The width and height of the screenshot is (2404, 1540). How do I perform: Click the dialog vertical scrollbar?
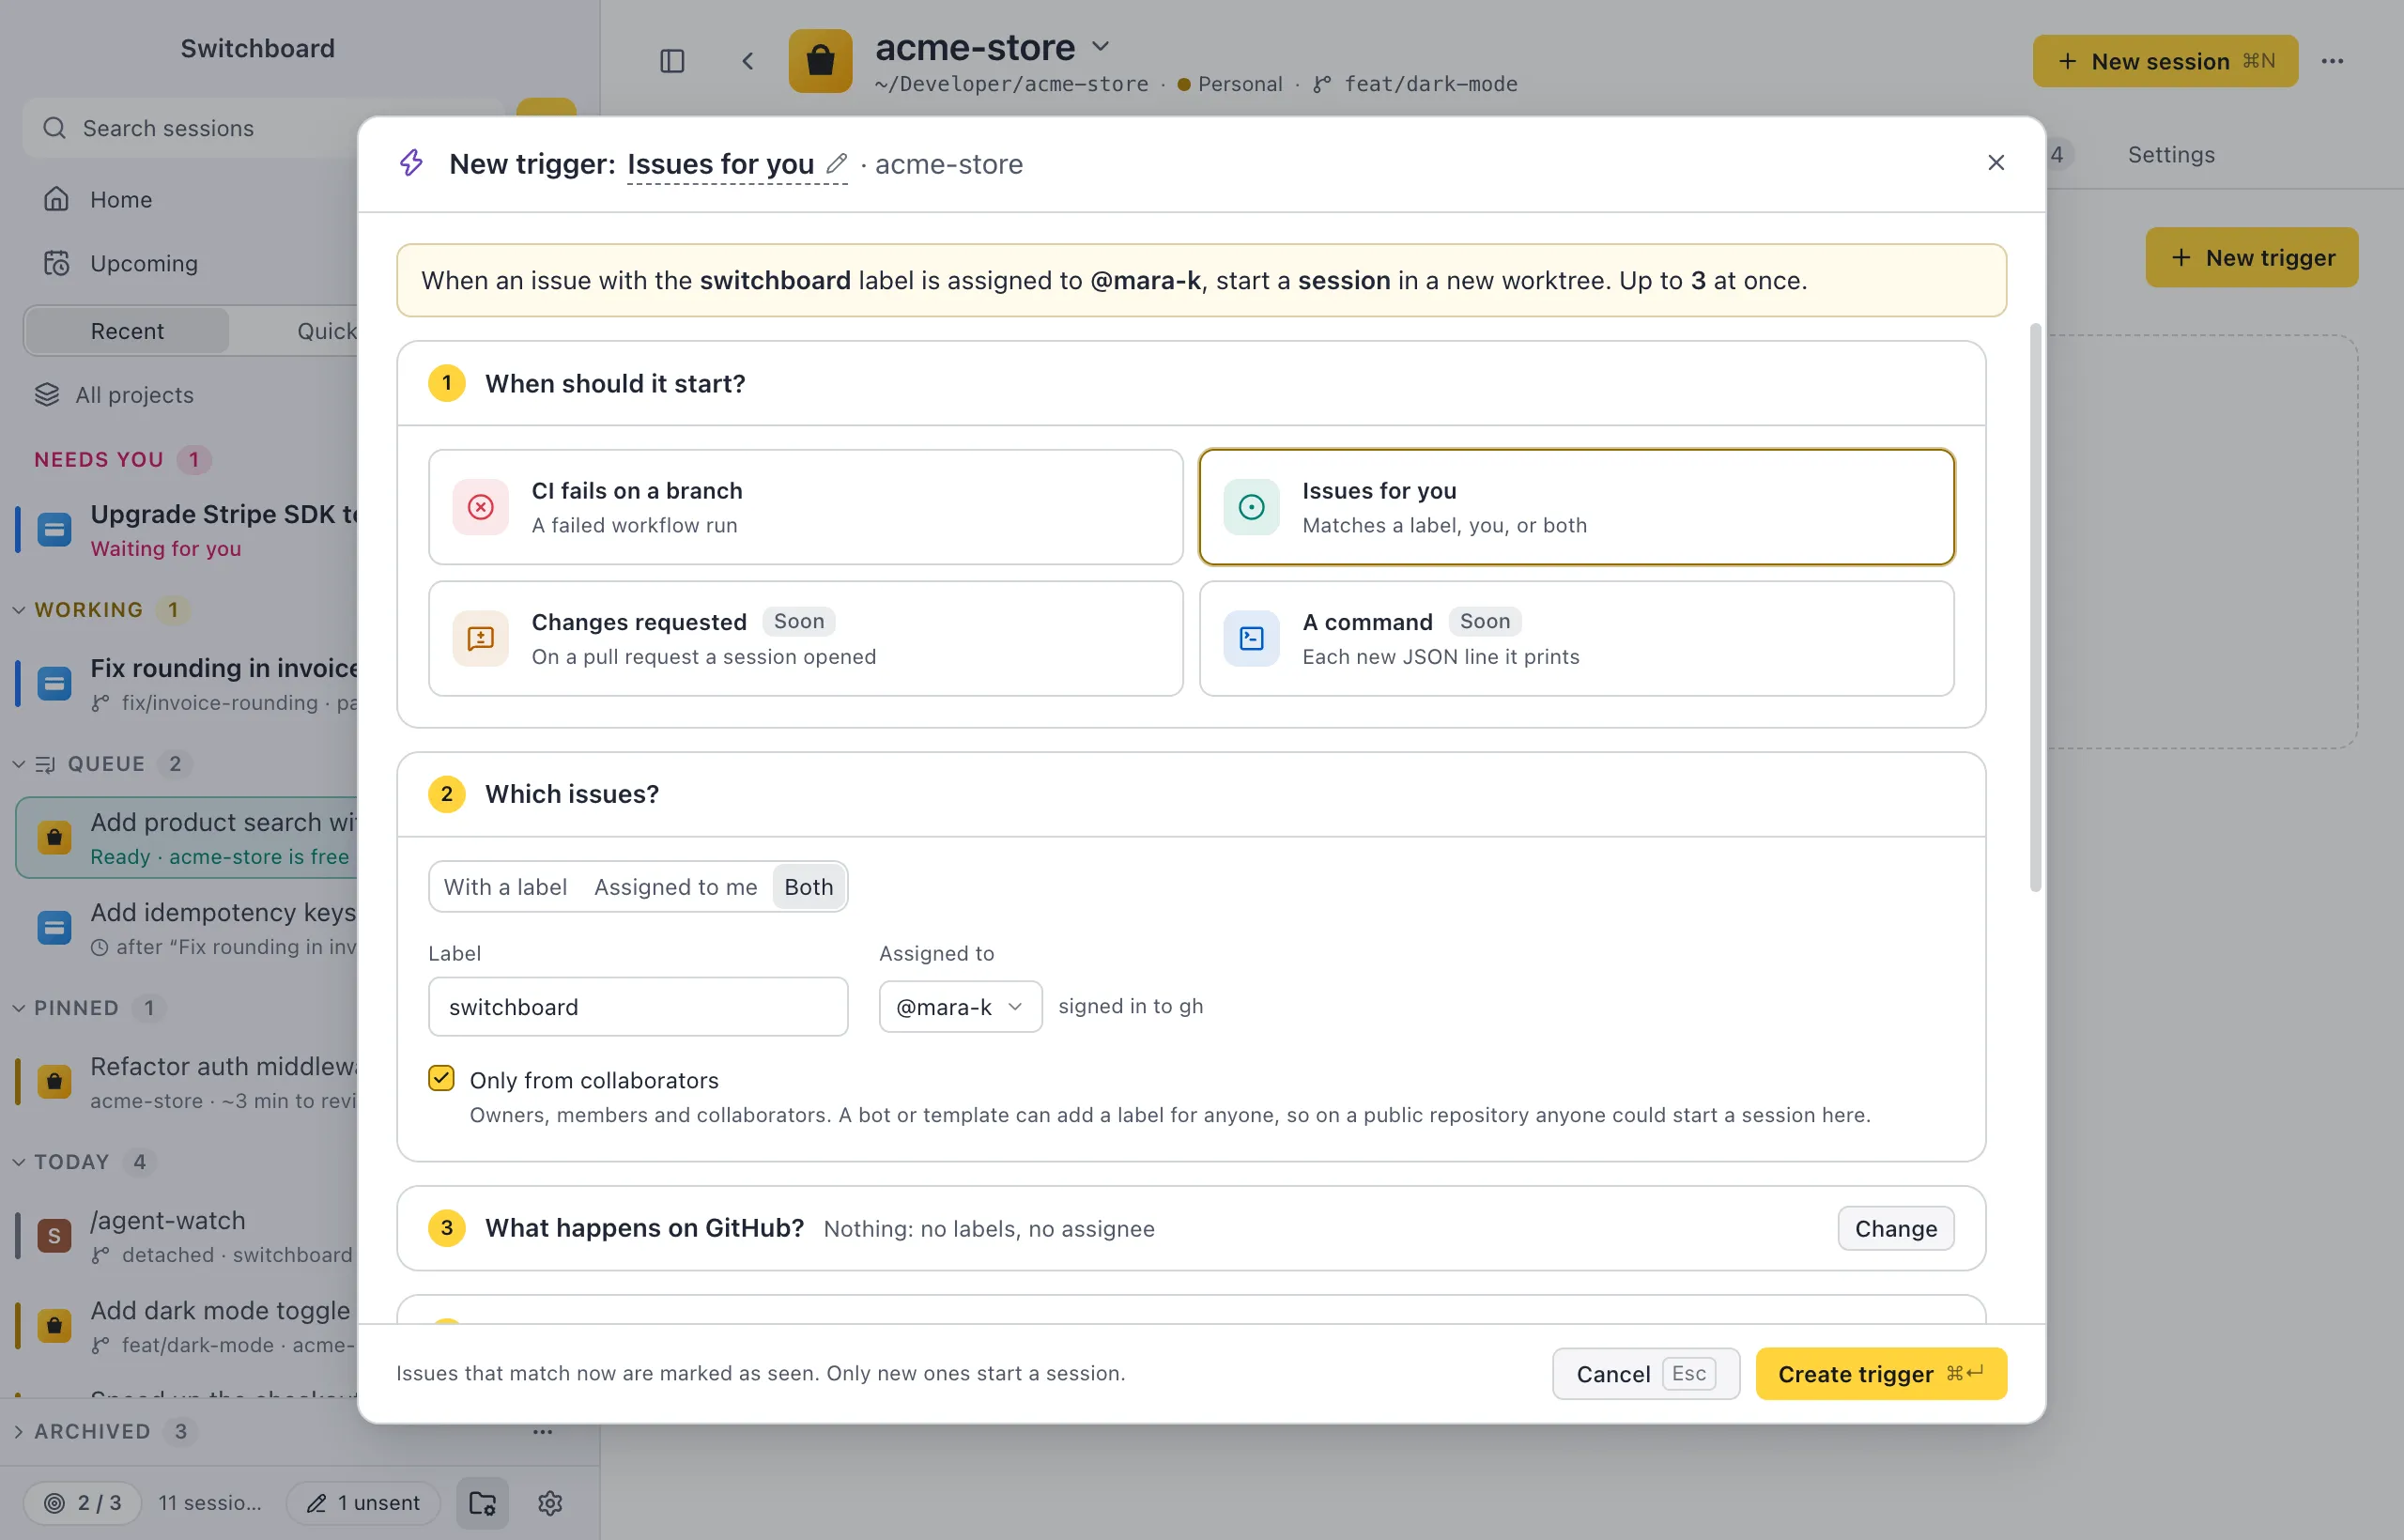tap(2034, 608)
